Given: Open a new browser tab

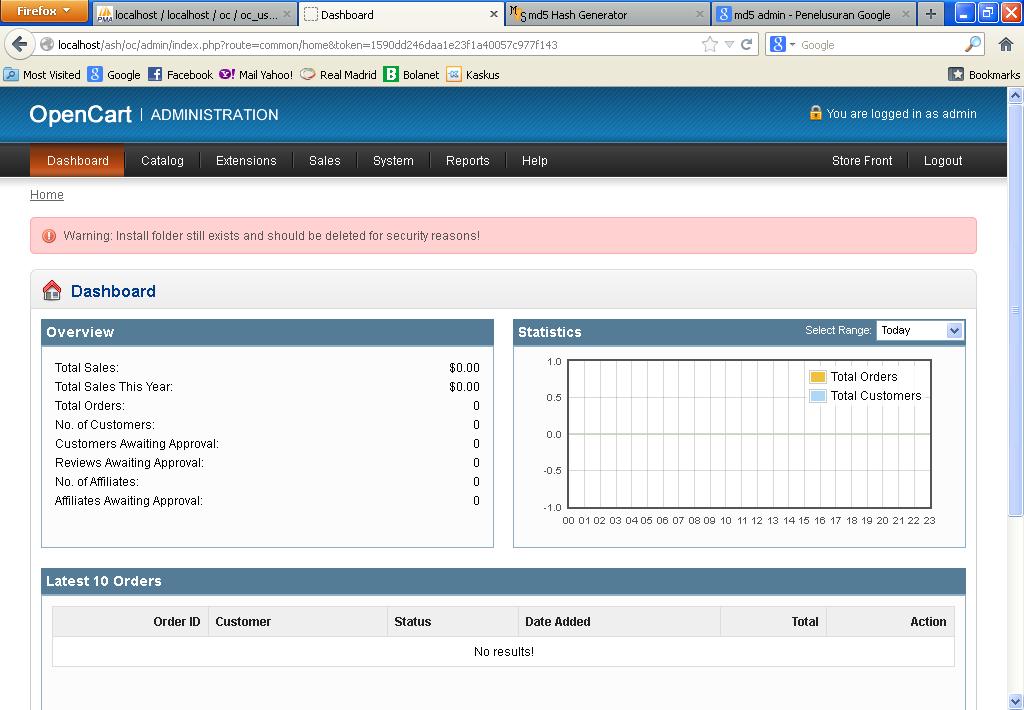Looking at the screenshot, I should [931, 14].
